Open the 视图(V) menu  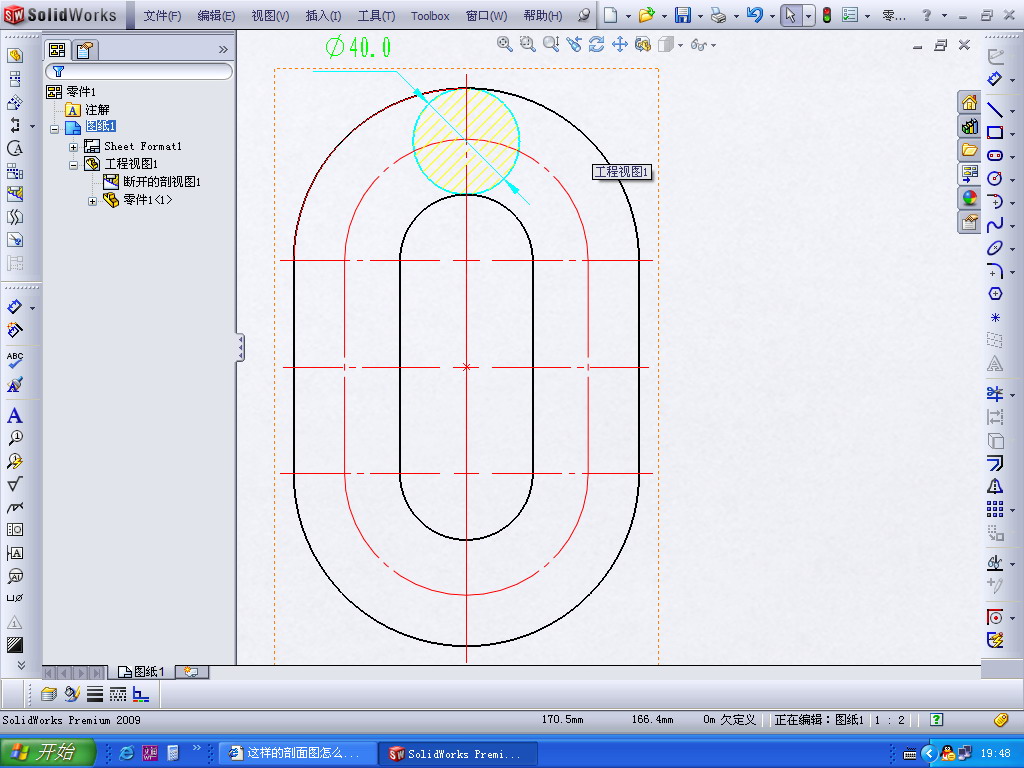pos(270,16)
